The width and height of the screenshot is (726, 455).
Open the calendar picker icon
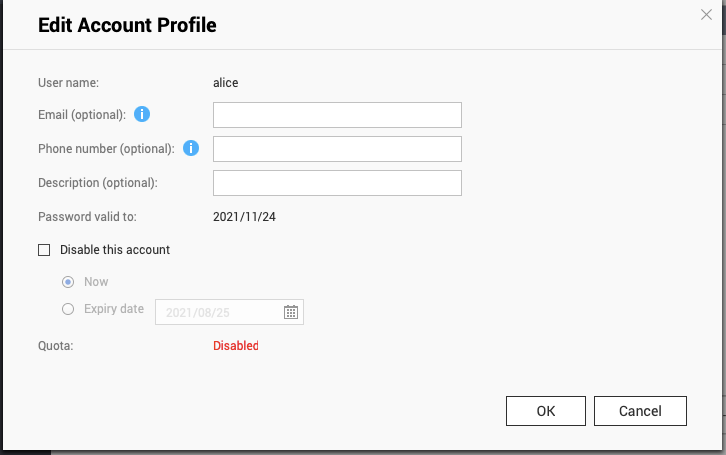tap(291, 312)
